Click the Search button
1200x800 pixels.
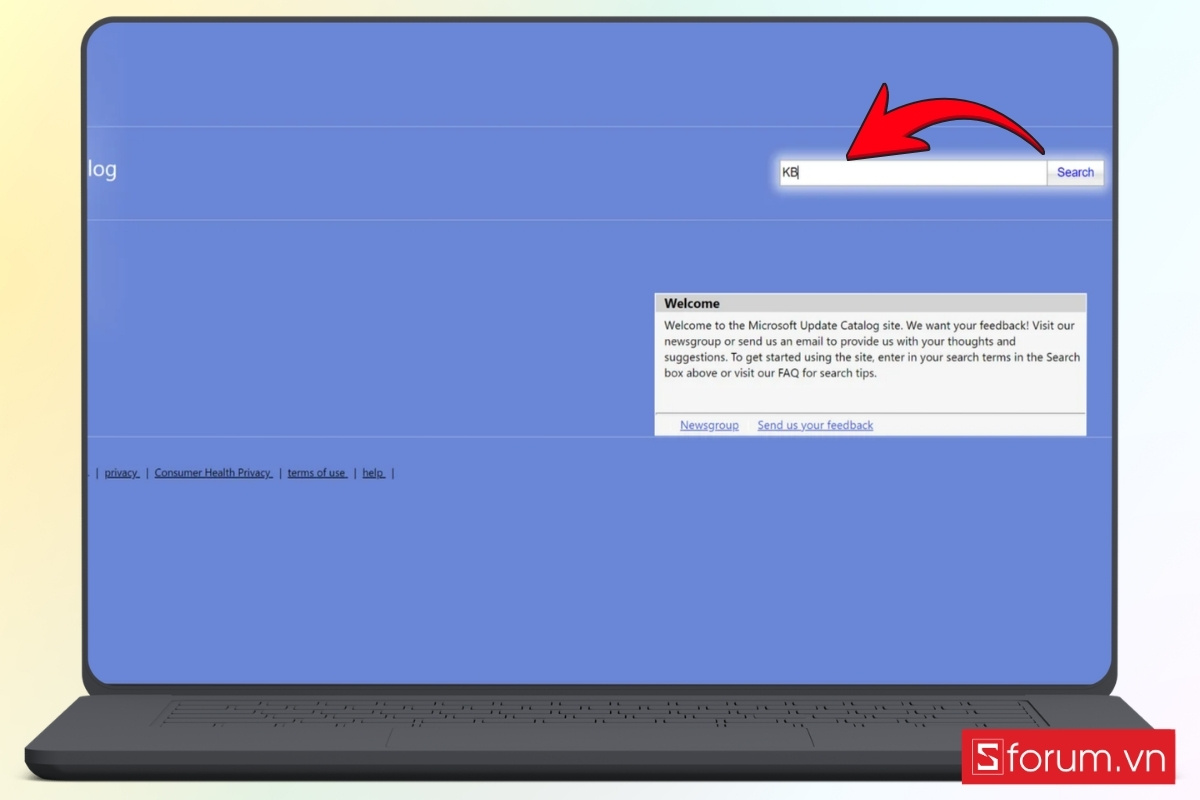point(1076,173)
